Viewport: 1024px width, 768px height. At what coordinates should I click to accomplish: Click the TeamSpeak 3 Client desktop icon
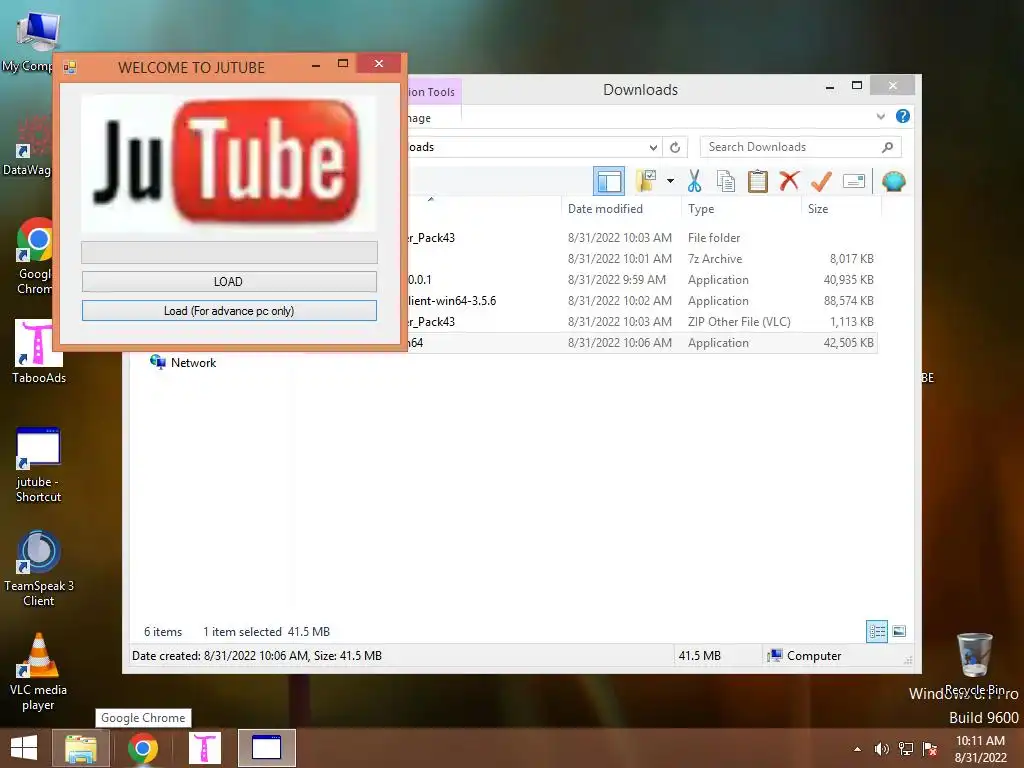[39, 569]
